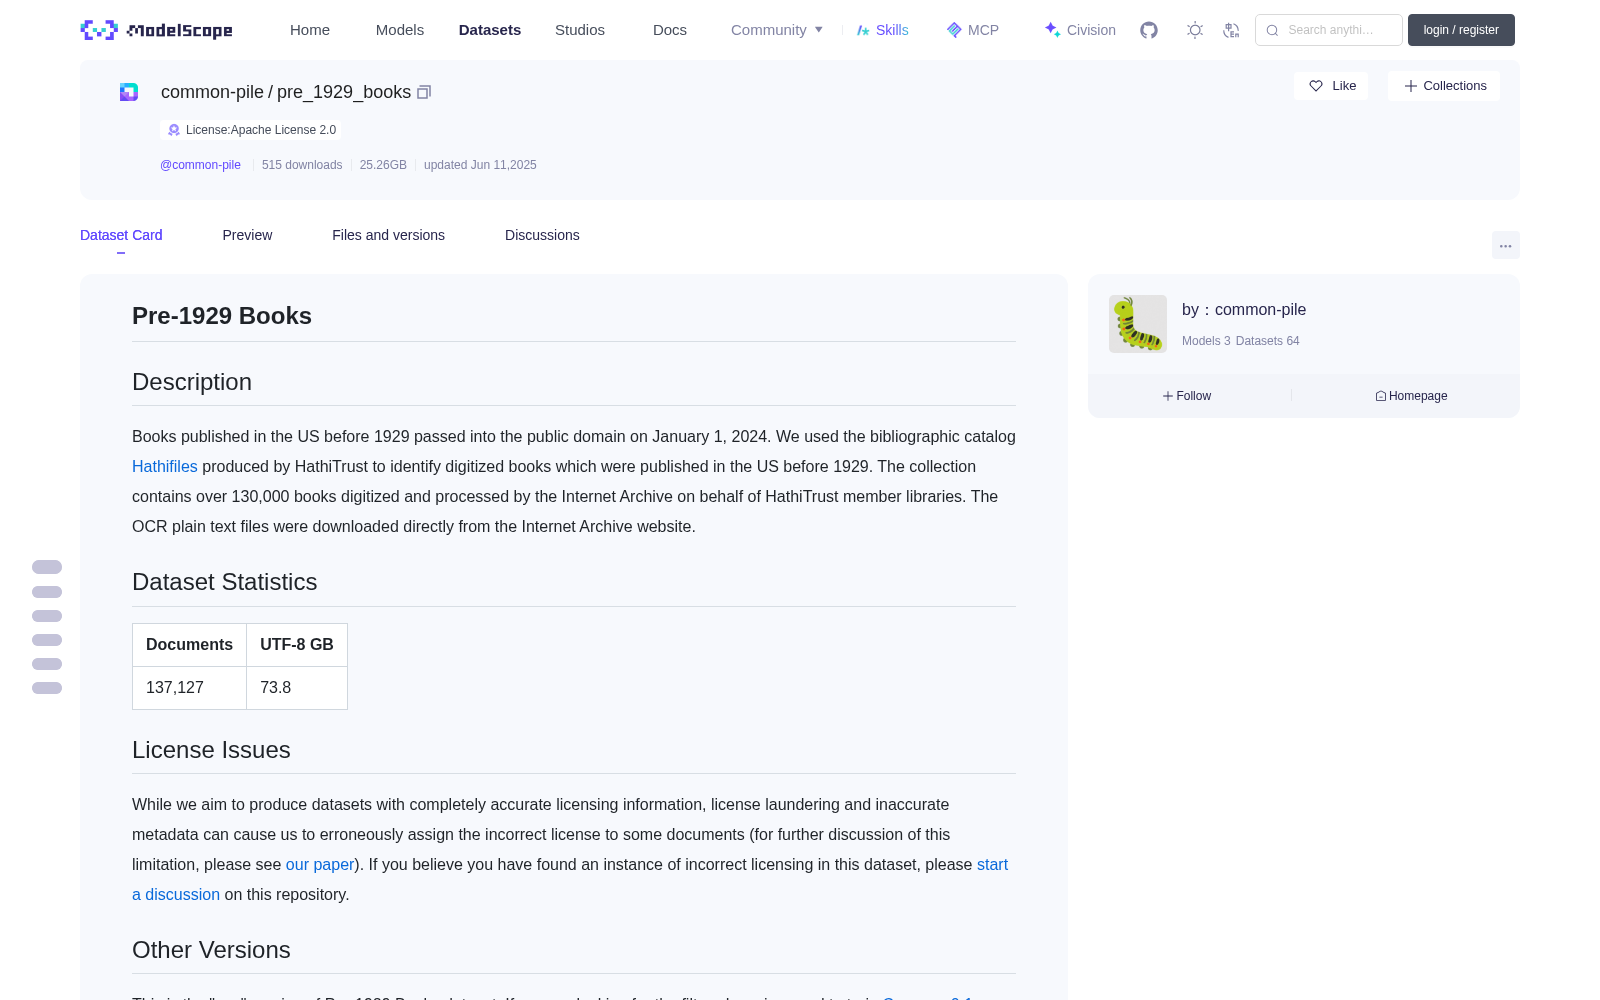Image resolution: width=1600 pixels, height=1000 pixels.
Task: Click the 'Documents' table header
Action: (189, 645)
